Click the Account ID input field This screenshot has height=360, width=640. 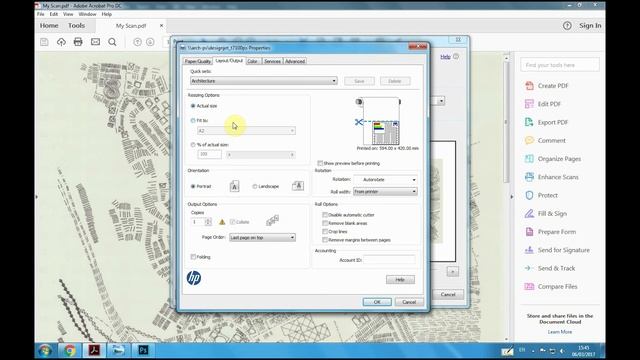[389, 260]
